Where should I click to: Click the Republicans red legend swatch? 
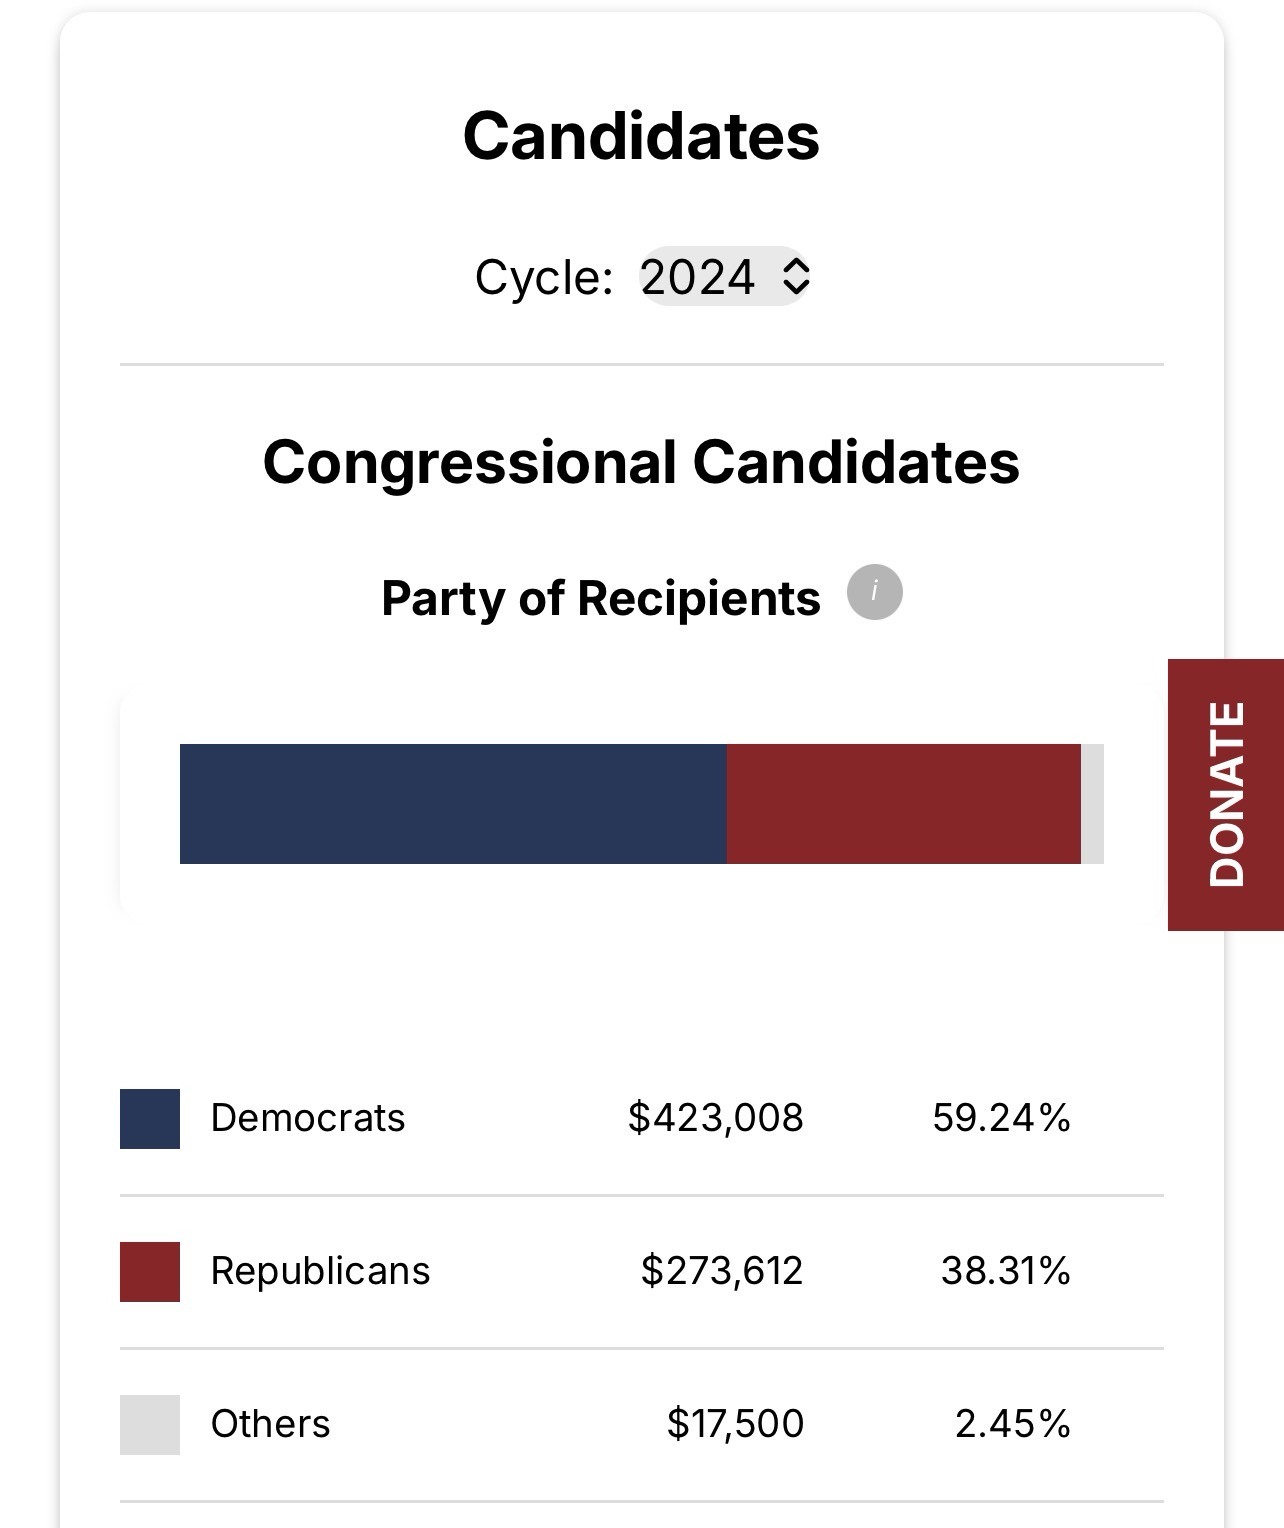150,1272
